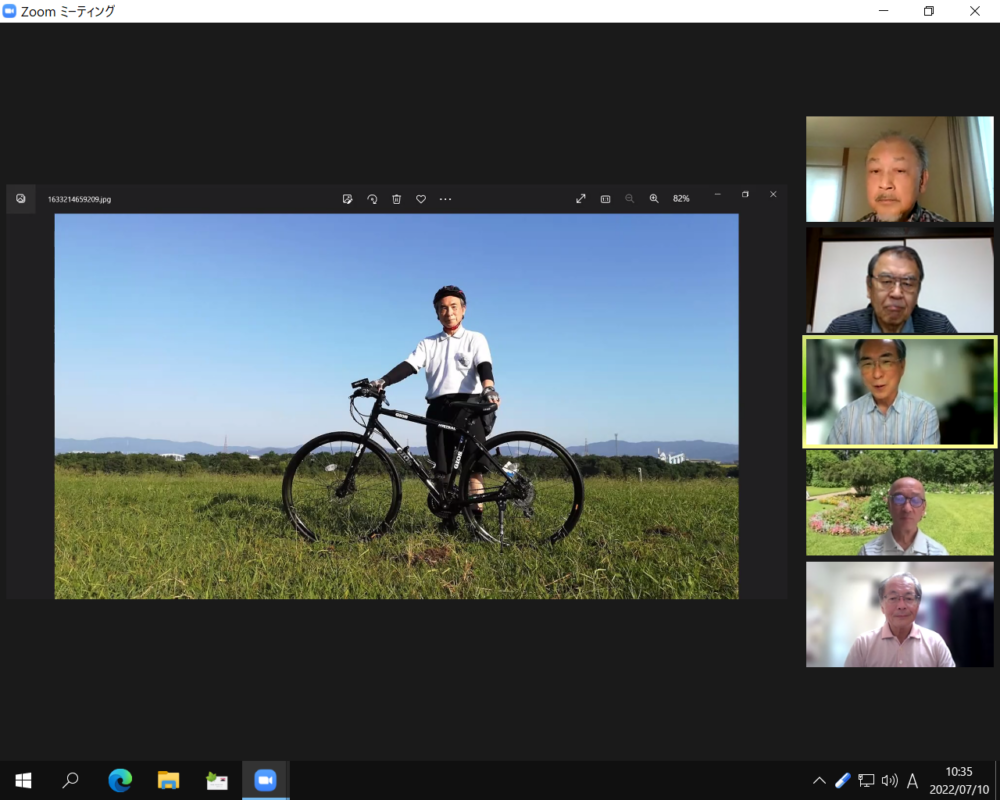This screenshot has height=800, width=1000.
Task: Select the top participant video thumbnail
Action: 900,169
